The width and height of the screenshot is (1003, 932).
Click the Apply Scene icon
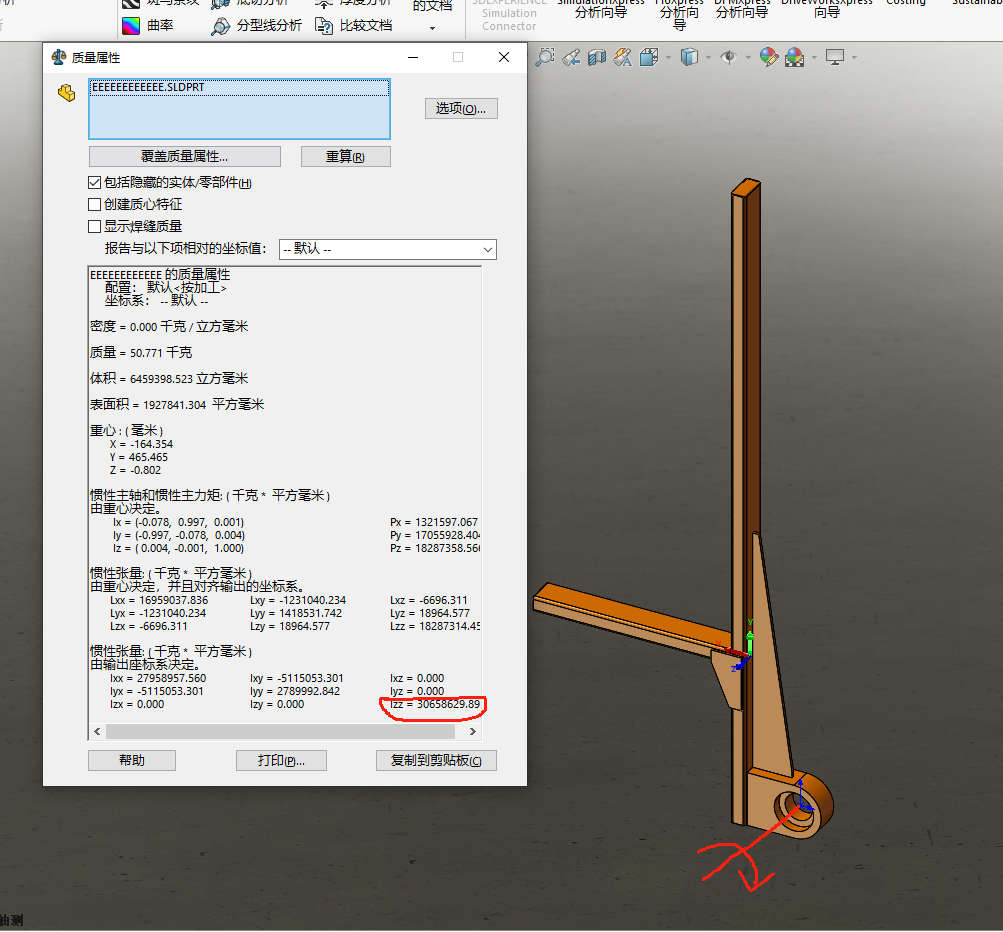coord(794,58)
